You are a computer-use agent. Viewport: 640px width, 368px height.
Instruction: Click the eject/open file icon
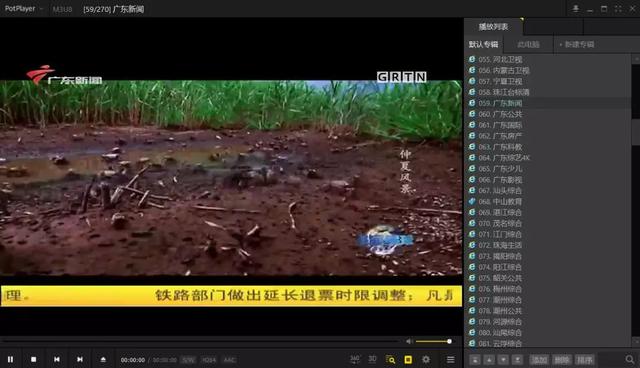[103, 359]
